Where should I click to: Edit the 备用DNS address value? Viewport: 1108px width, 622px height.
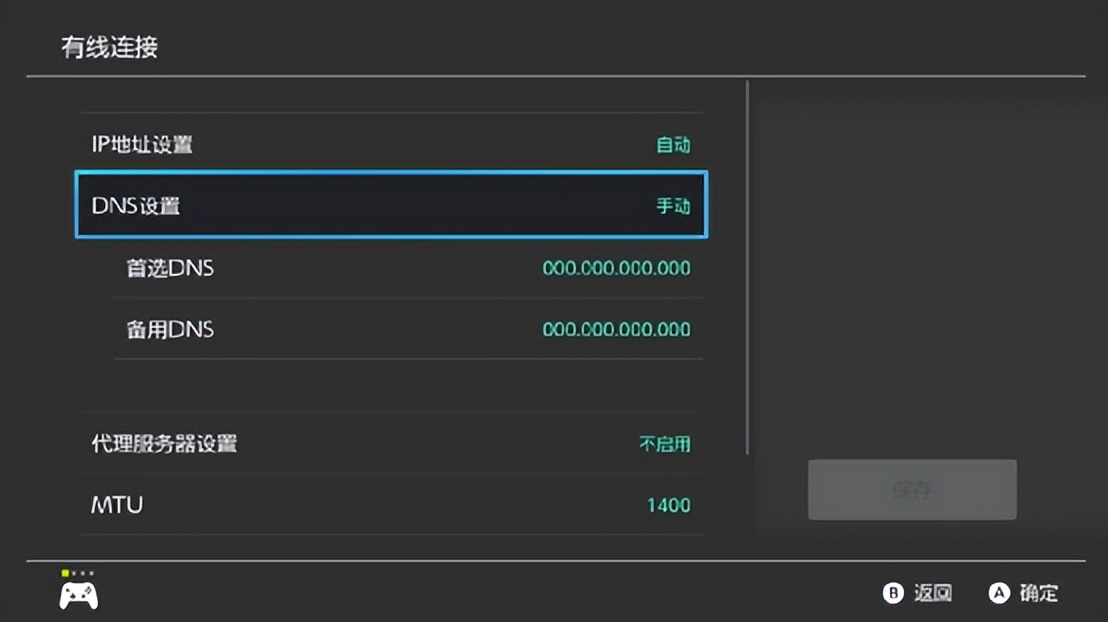tap(616, 329)
